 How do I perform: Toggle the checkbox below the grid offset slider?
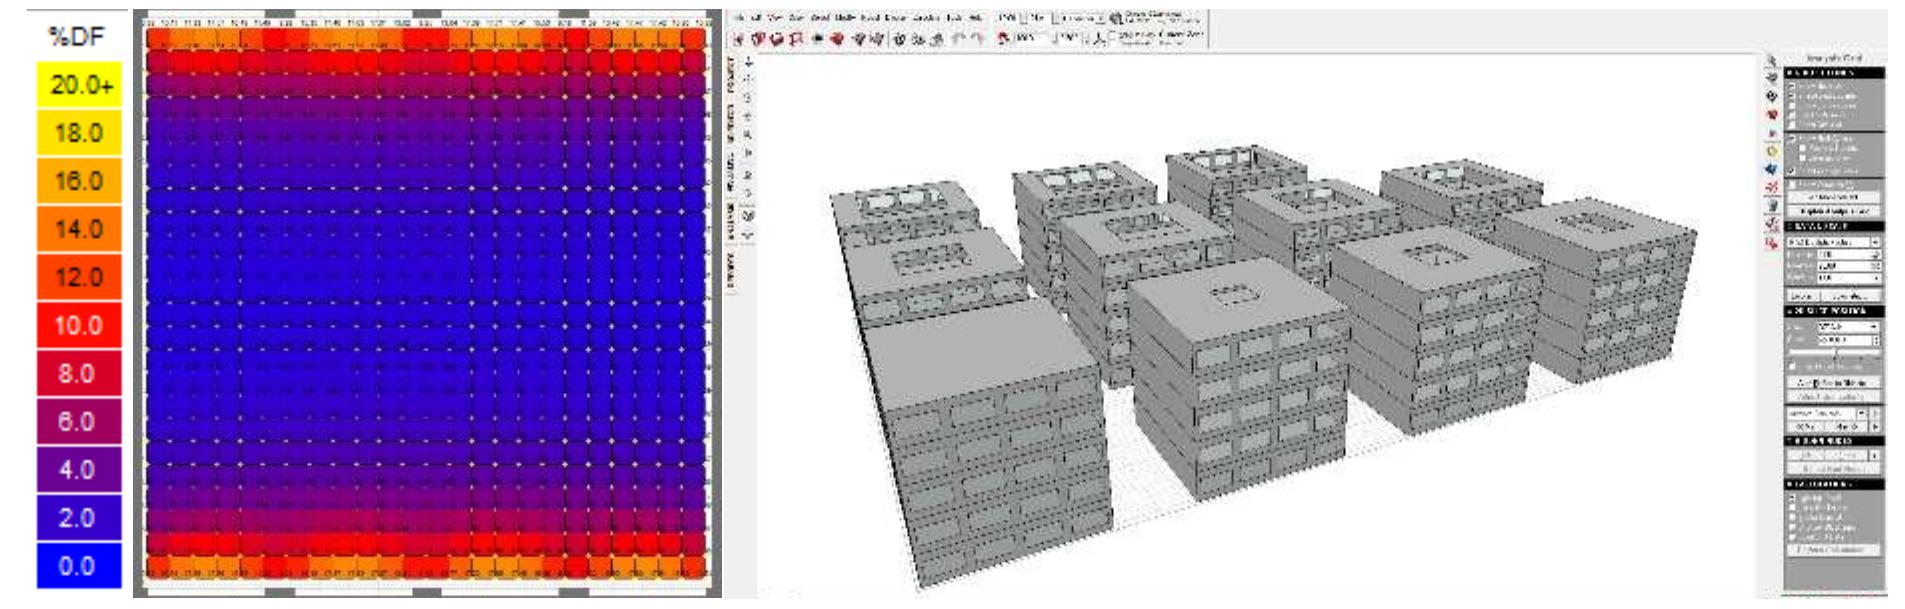pyautogui.click(x=1793, y=366)
